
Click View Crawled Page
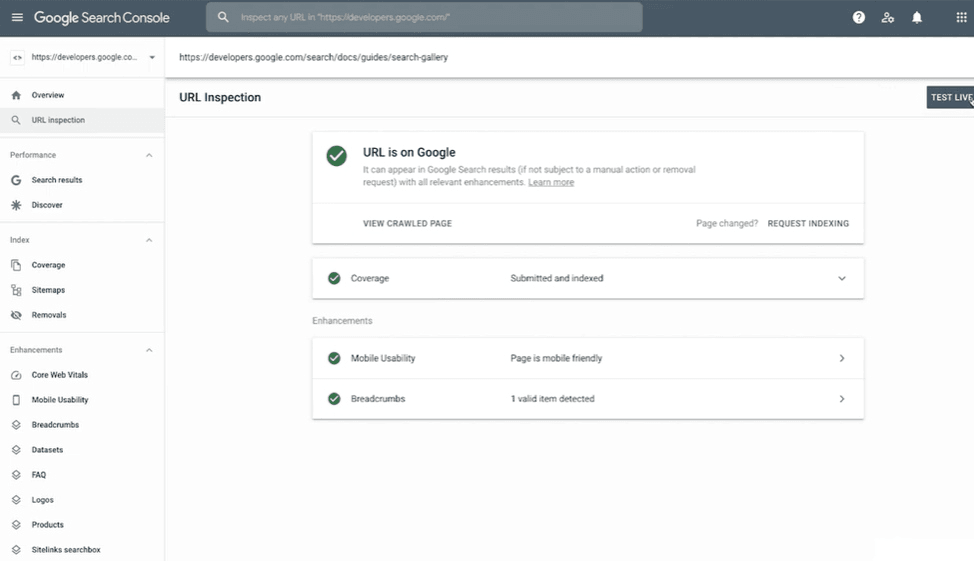click(407, 224)
